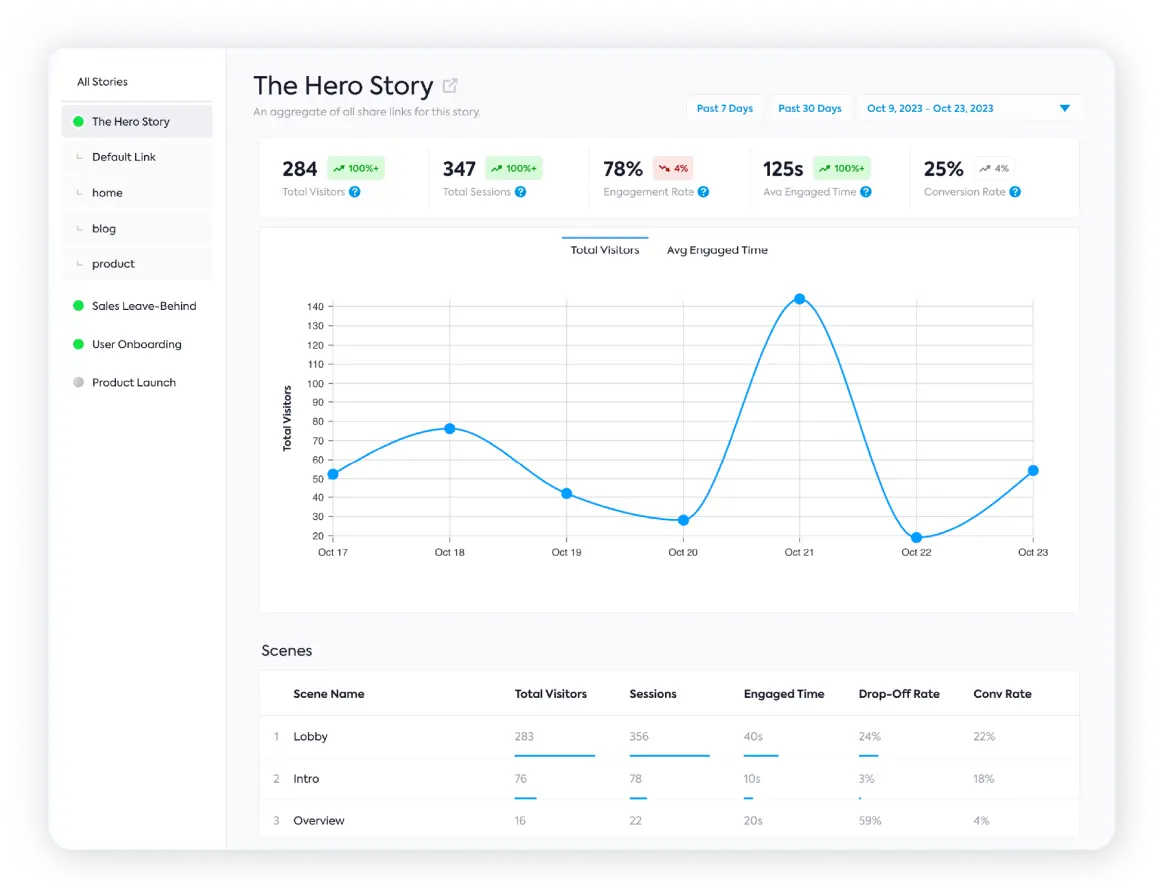Click the help icon next to Total Sessions
This screenshot has width=1158, height=894.
[x=520, y=192]
